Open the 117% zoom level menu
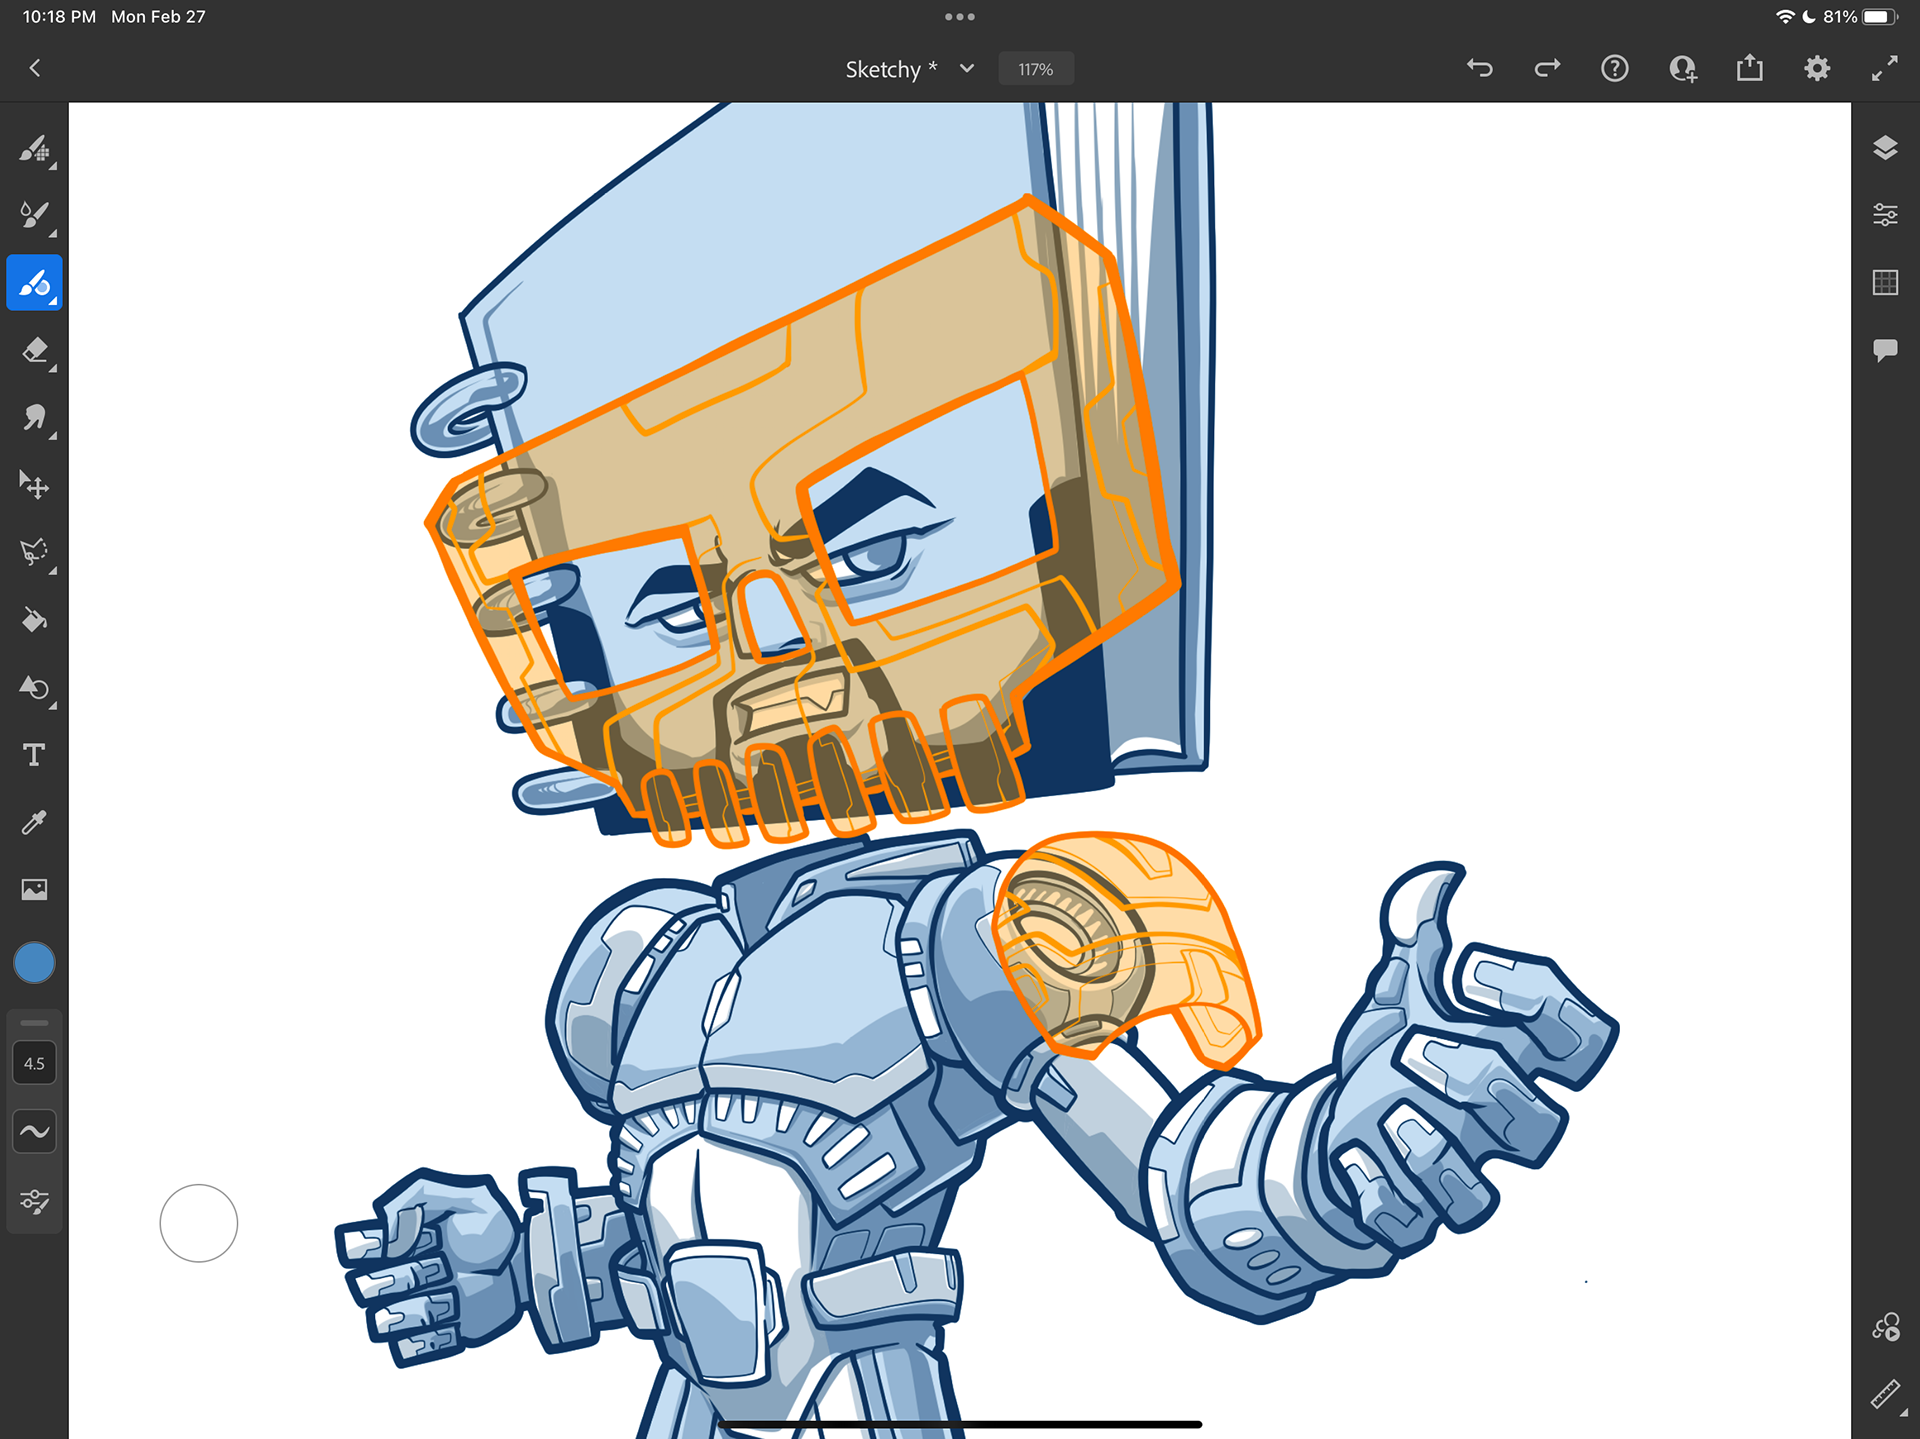The height and width of the screenshot is (1439, 1920). pyautogui.click(x=1035, y=69)
